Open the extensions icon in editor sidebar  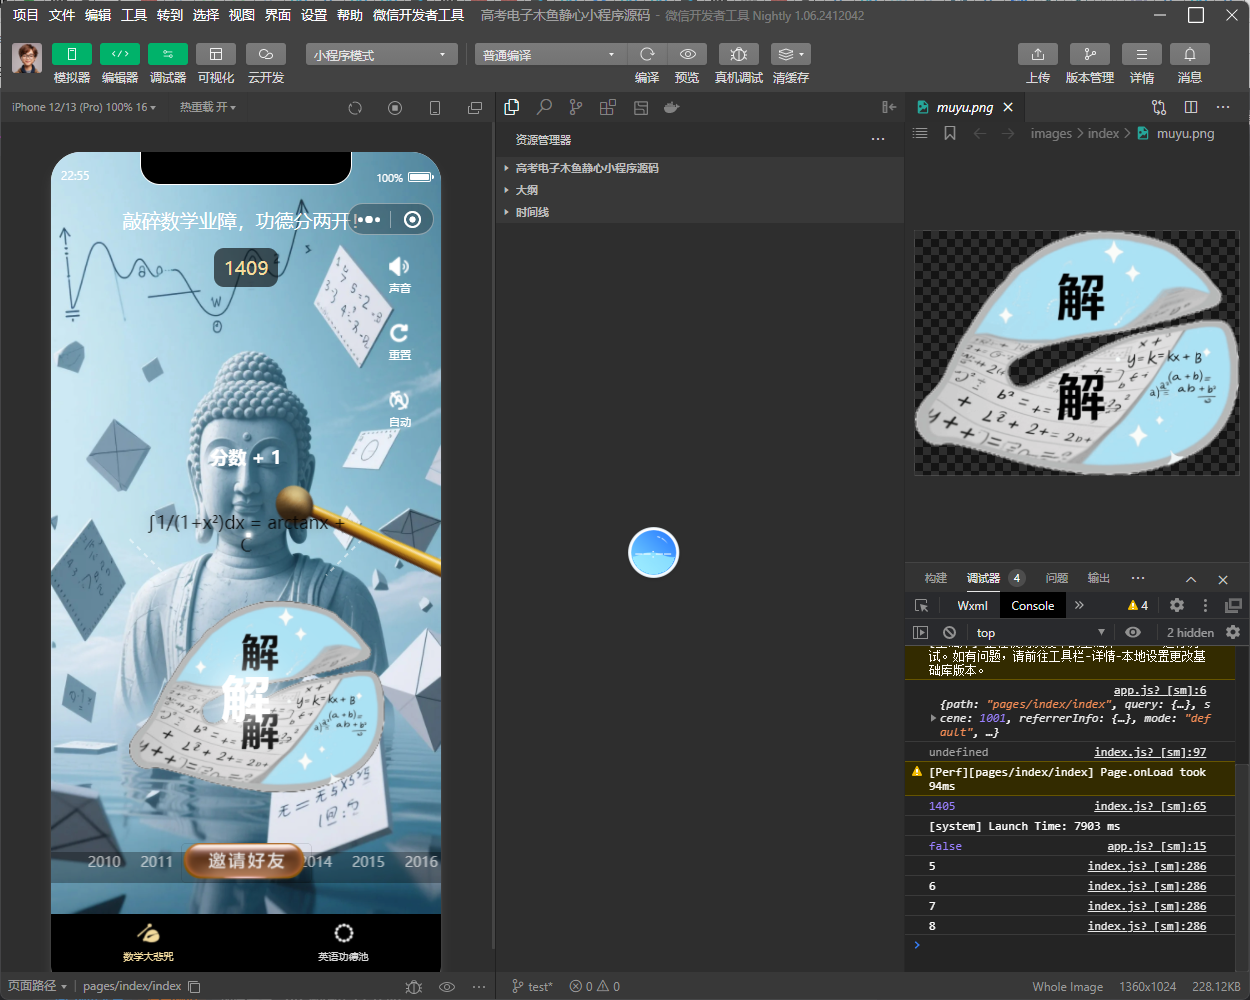(608, 107)
